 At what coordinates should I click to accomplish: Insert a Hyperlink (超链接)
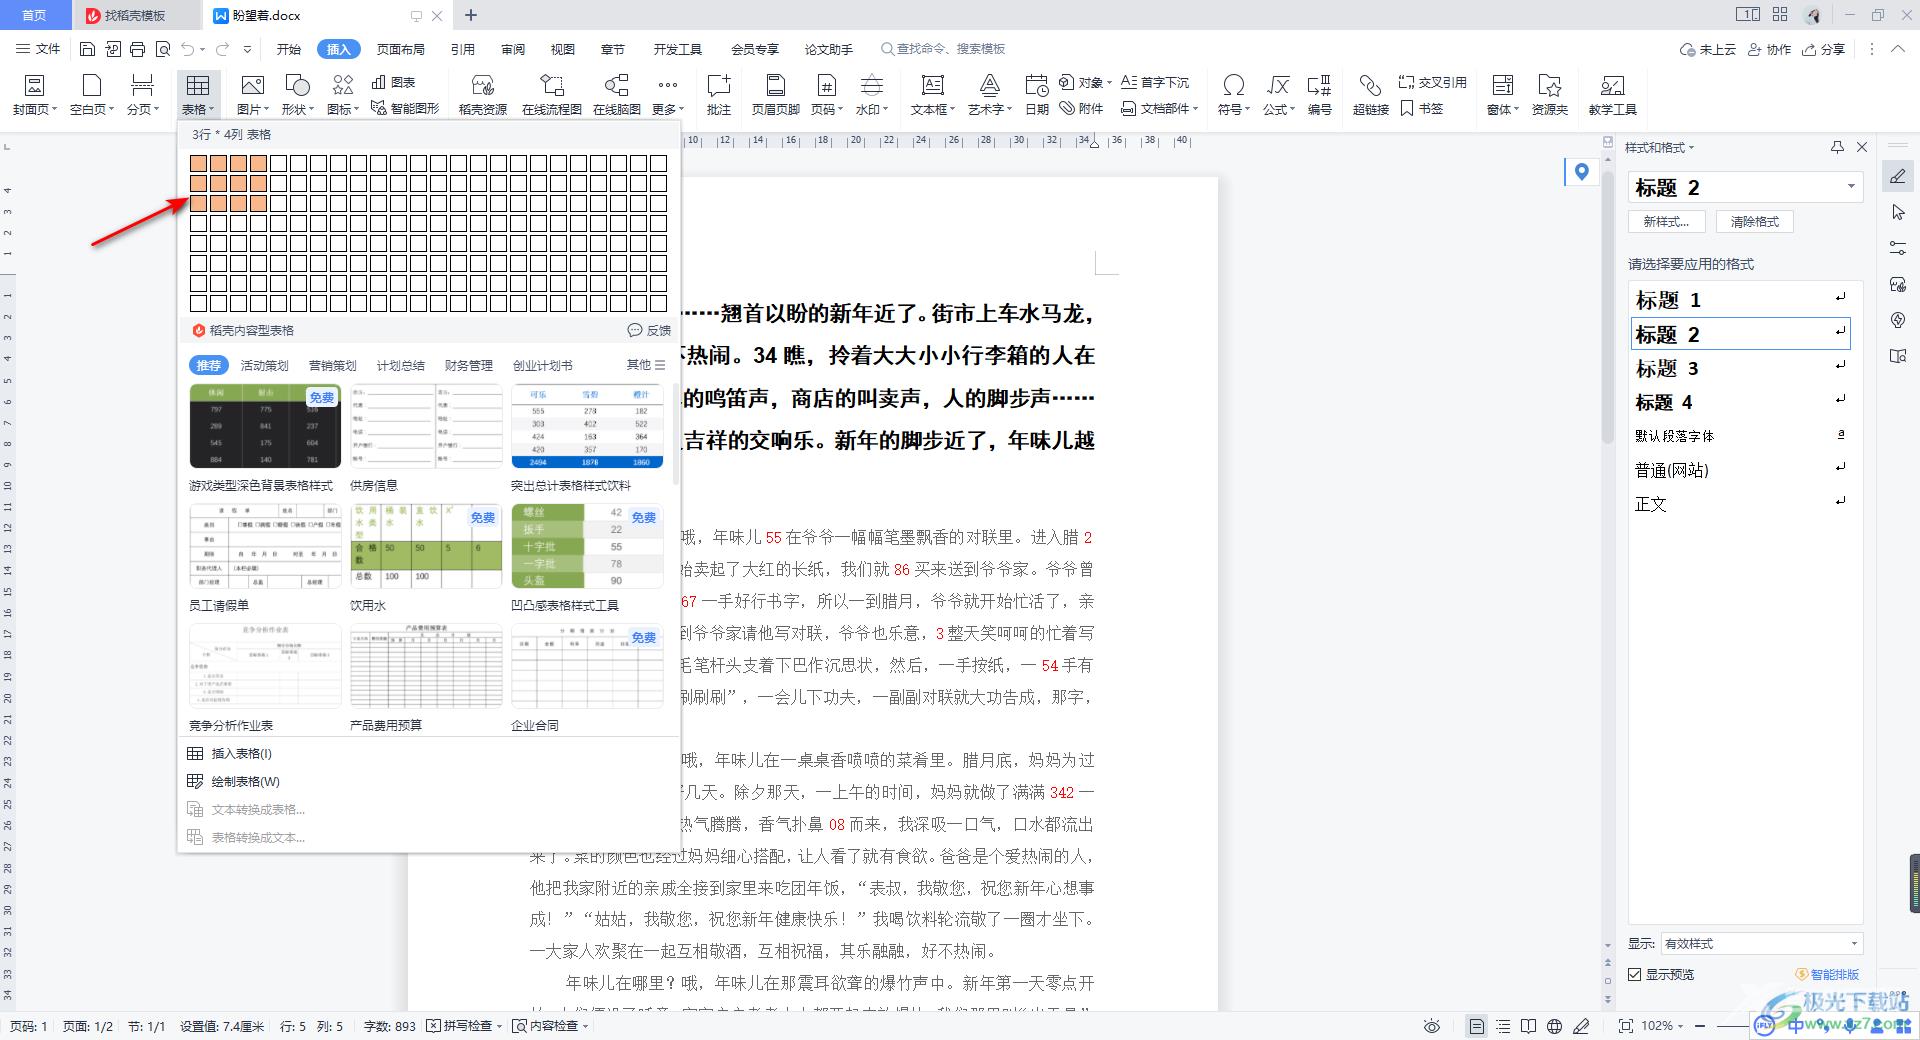click(x=1371, y=94)
